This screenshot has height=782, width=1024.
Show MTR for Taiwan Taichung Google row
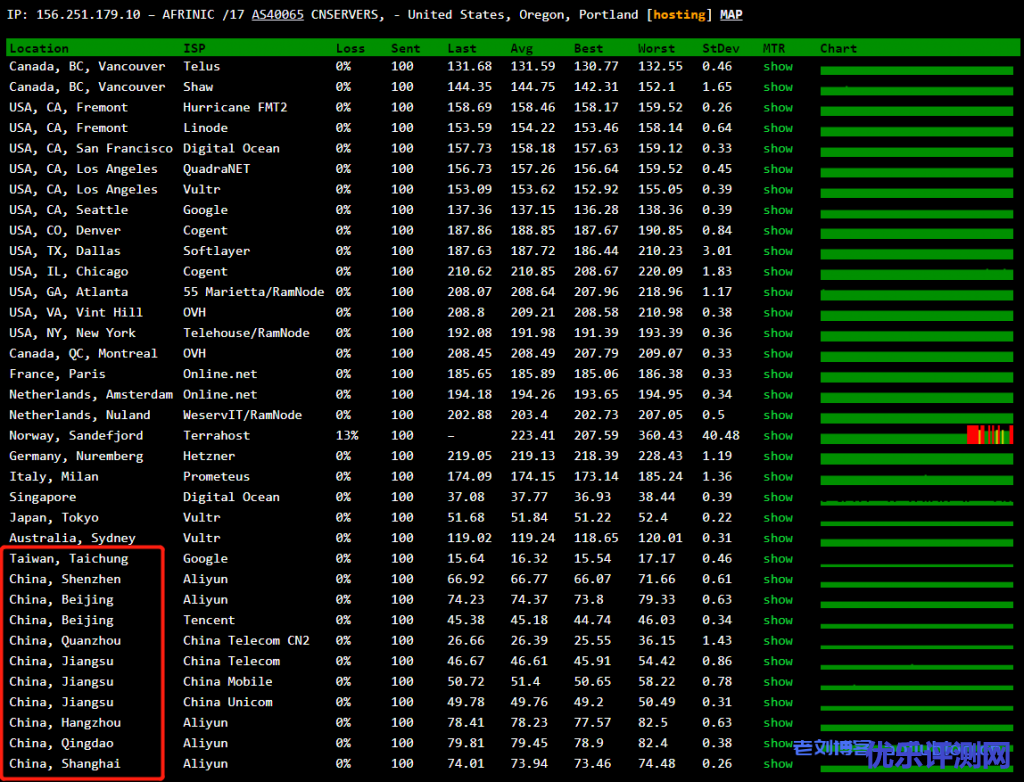(777, 559)
